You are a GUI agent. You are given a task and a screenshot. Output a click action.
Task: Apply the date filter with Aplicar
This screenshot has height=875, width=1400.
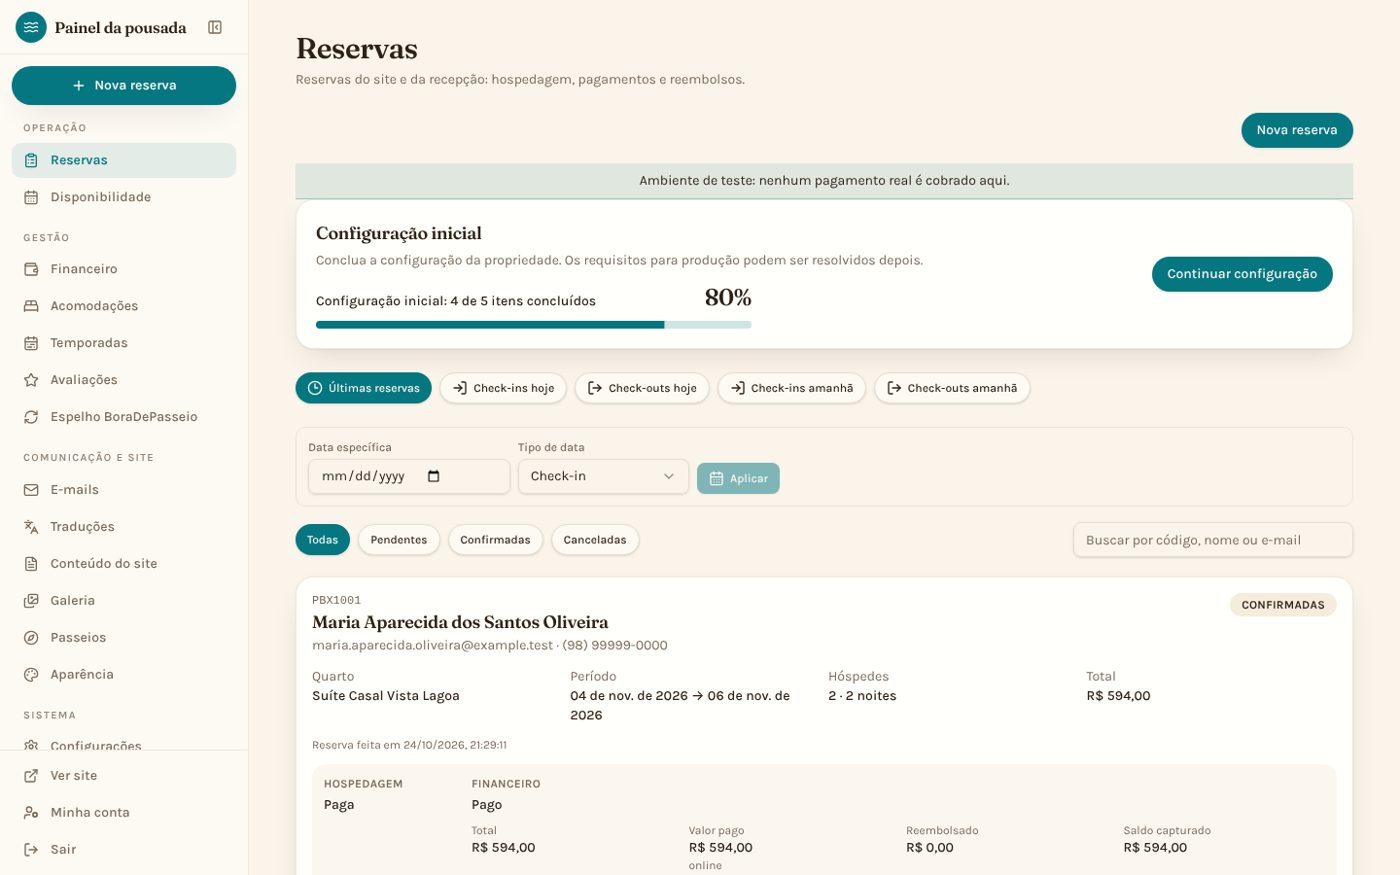[738, 478]
